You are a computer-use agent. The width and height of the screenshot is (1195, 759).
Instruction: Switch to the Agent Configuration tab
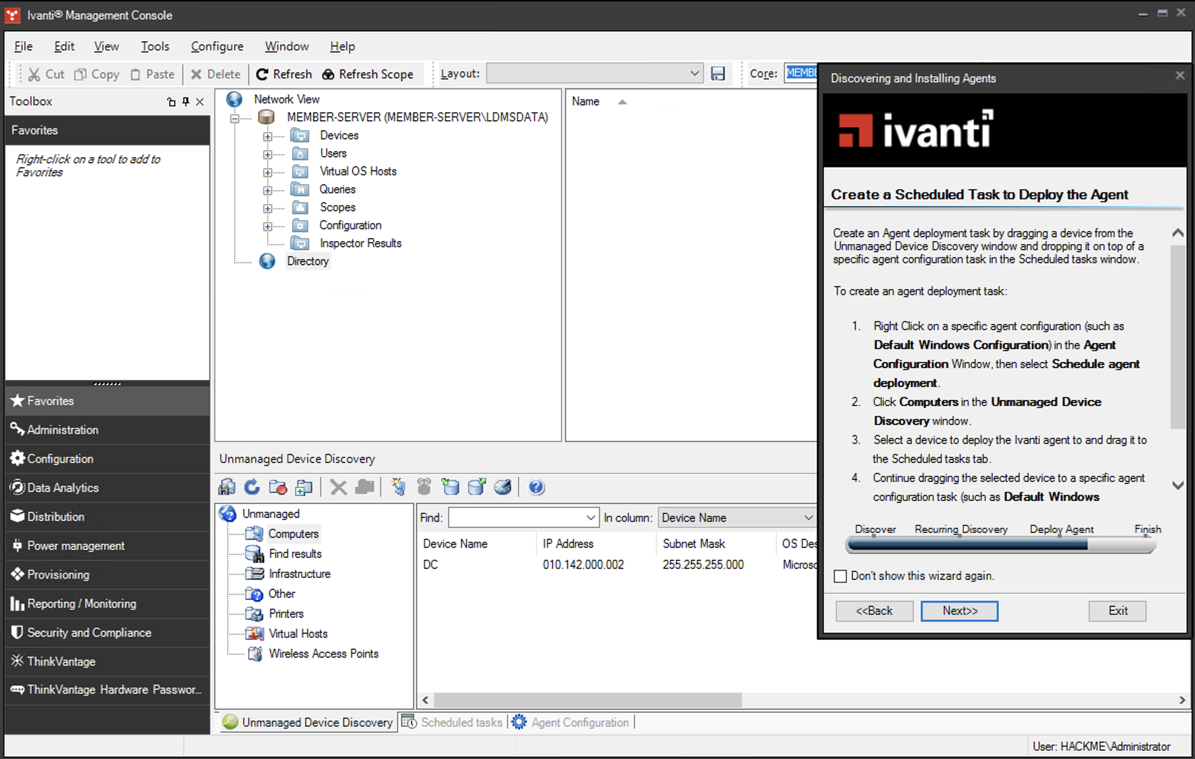572,722
